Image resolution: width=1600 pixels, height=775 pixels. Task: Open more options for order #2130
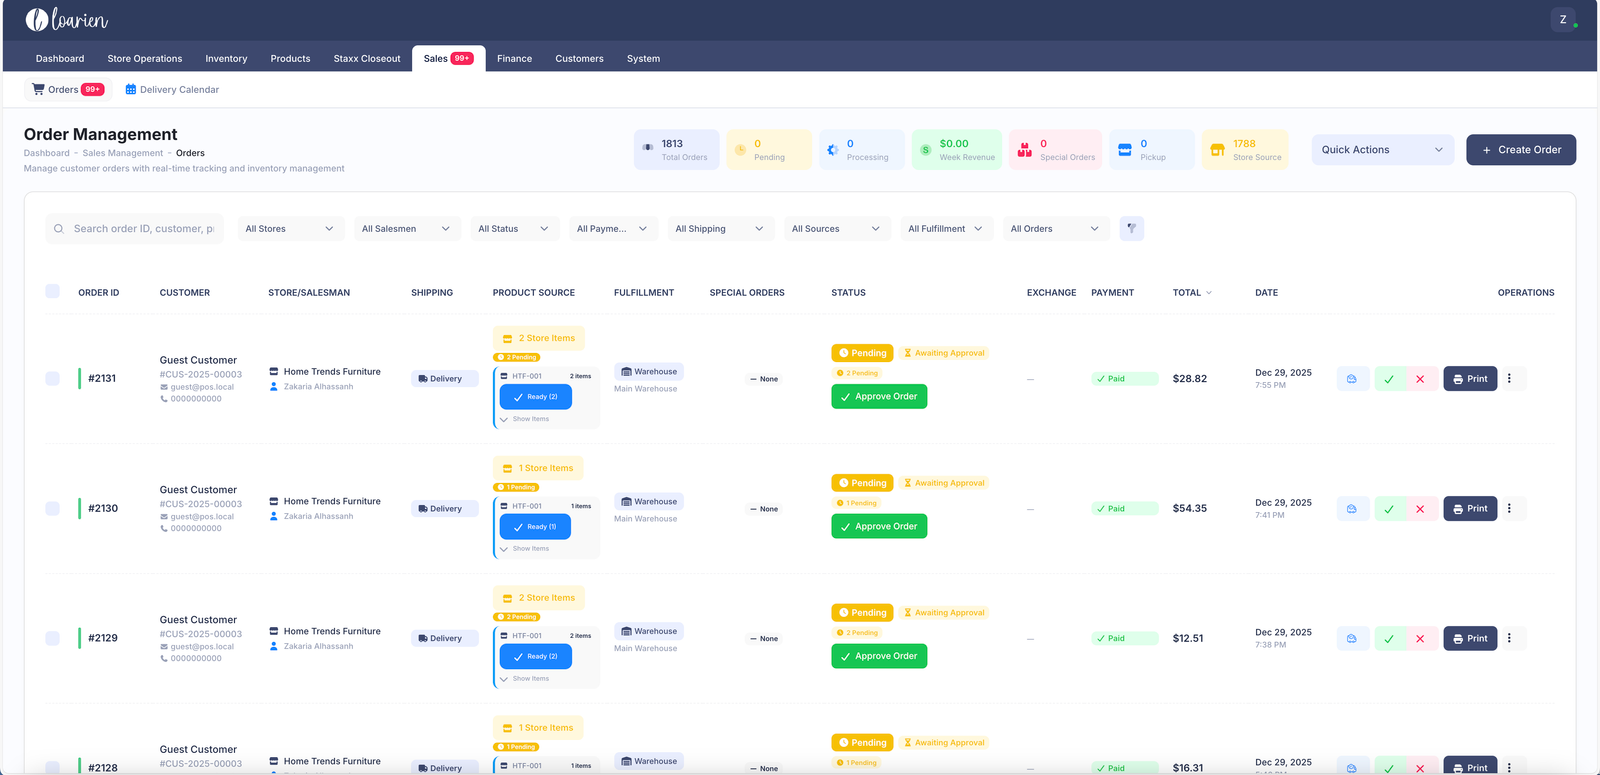(1509, 509)
